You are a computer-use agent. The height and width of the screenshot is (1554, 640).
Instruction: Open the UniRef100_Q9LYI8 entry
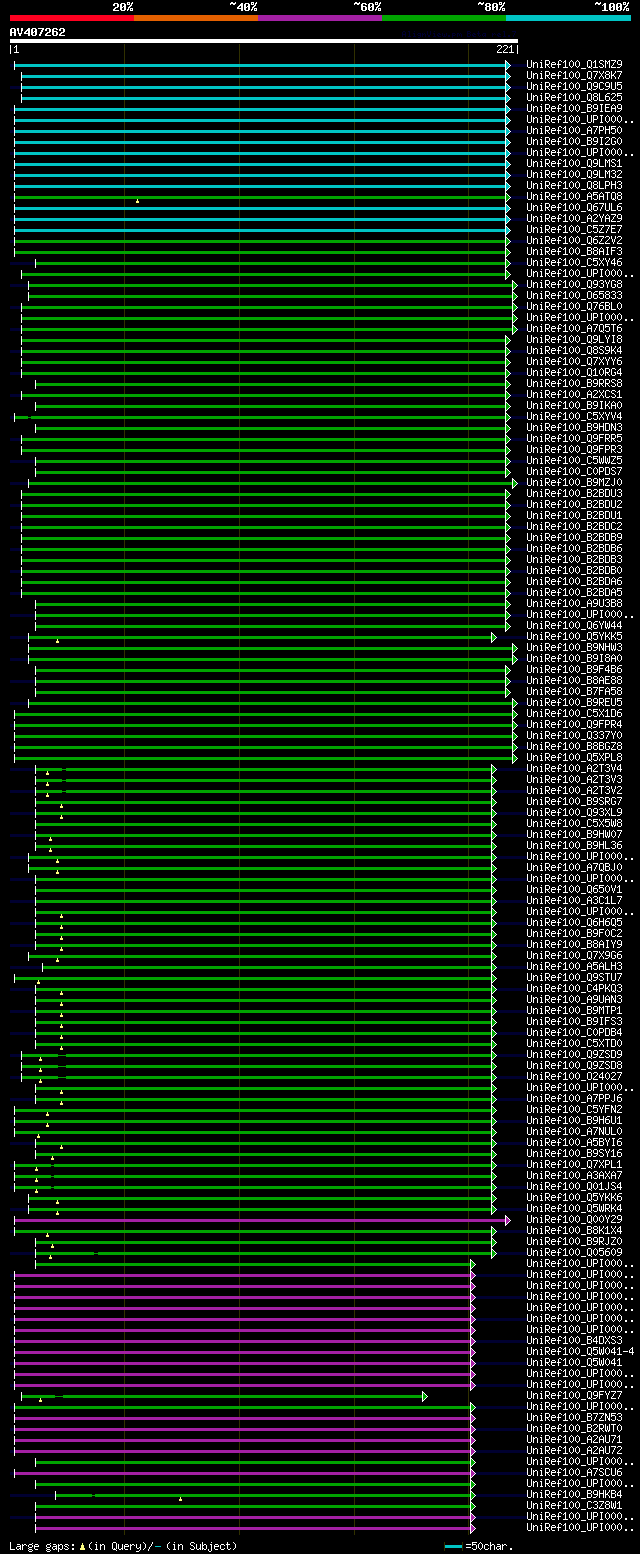[x=575, y=340]
